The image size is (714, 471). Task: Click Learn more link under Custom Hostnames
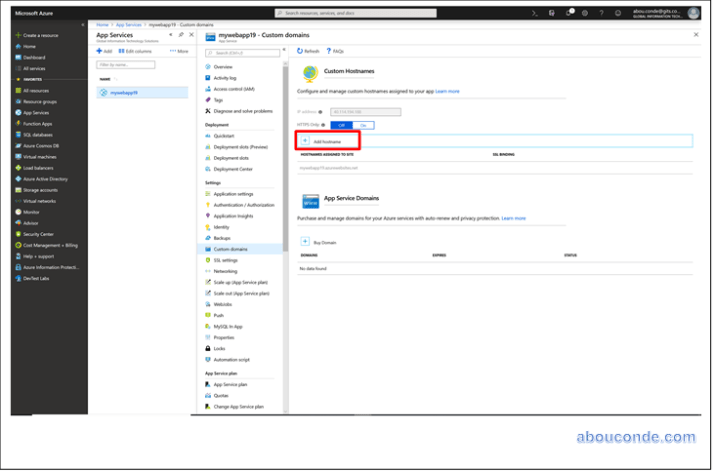[447, 91]
